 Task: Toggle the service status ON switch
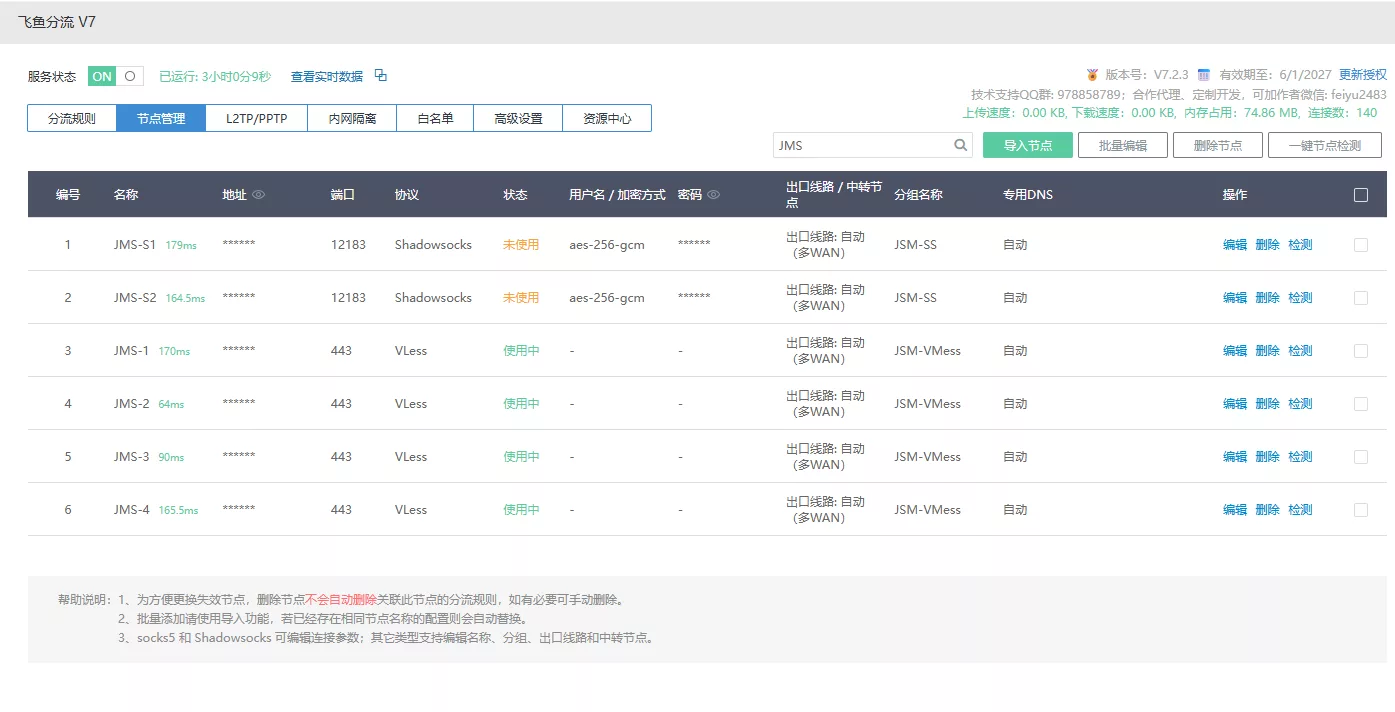tap(115, 76)
